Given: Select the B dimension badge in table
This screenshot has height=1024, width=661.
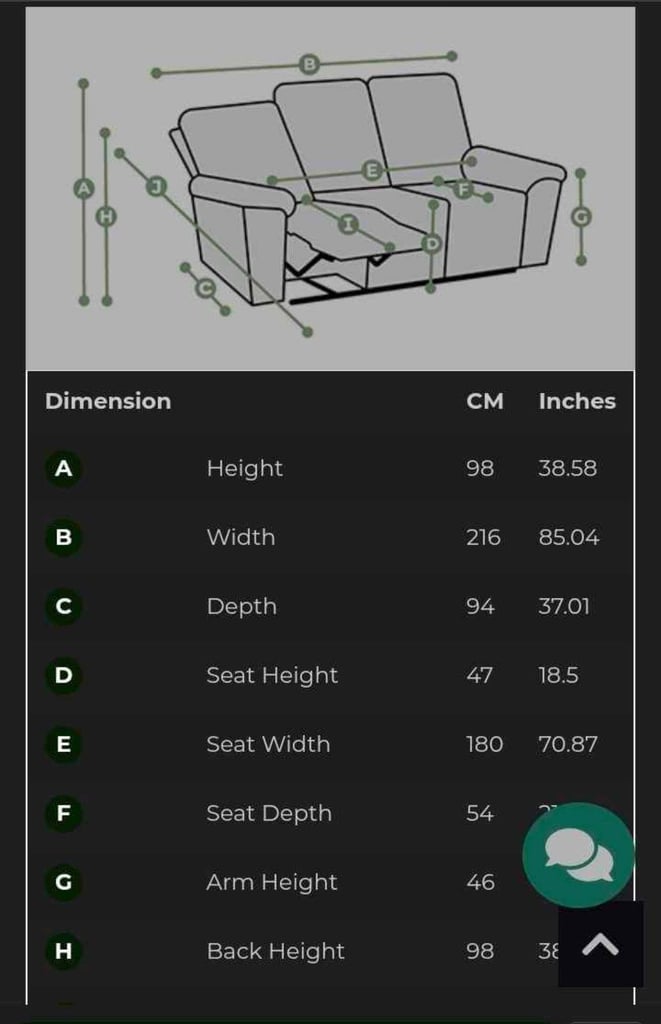Looking at the screenshot, I should (x=63, y=537).
